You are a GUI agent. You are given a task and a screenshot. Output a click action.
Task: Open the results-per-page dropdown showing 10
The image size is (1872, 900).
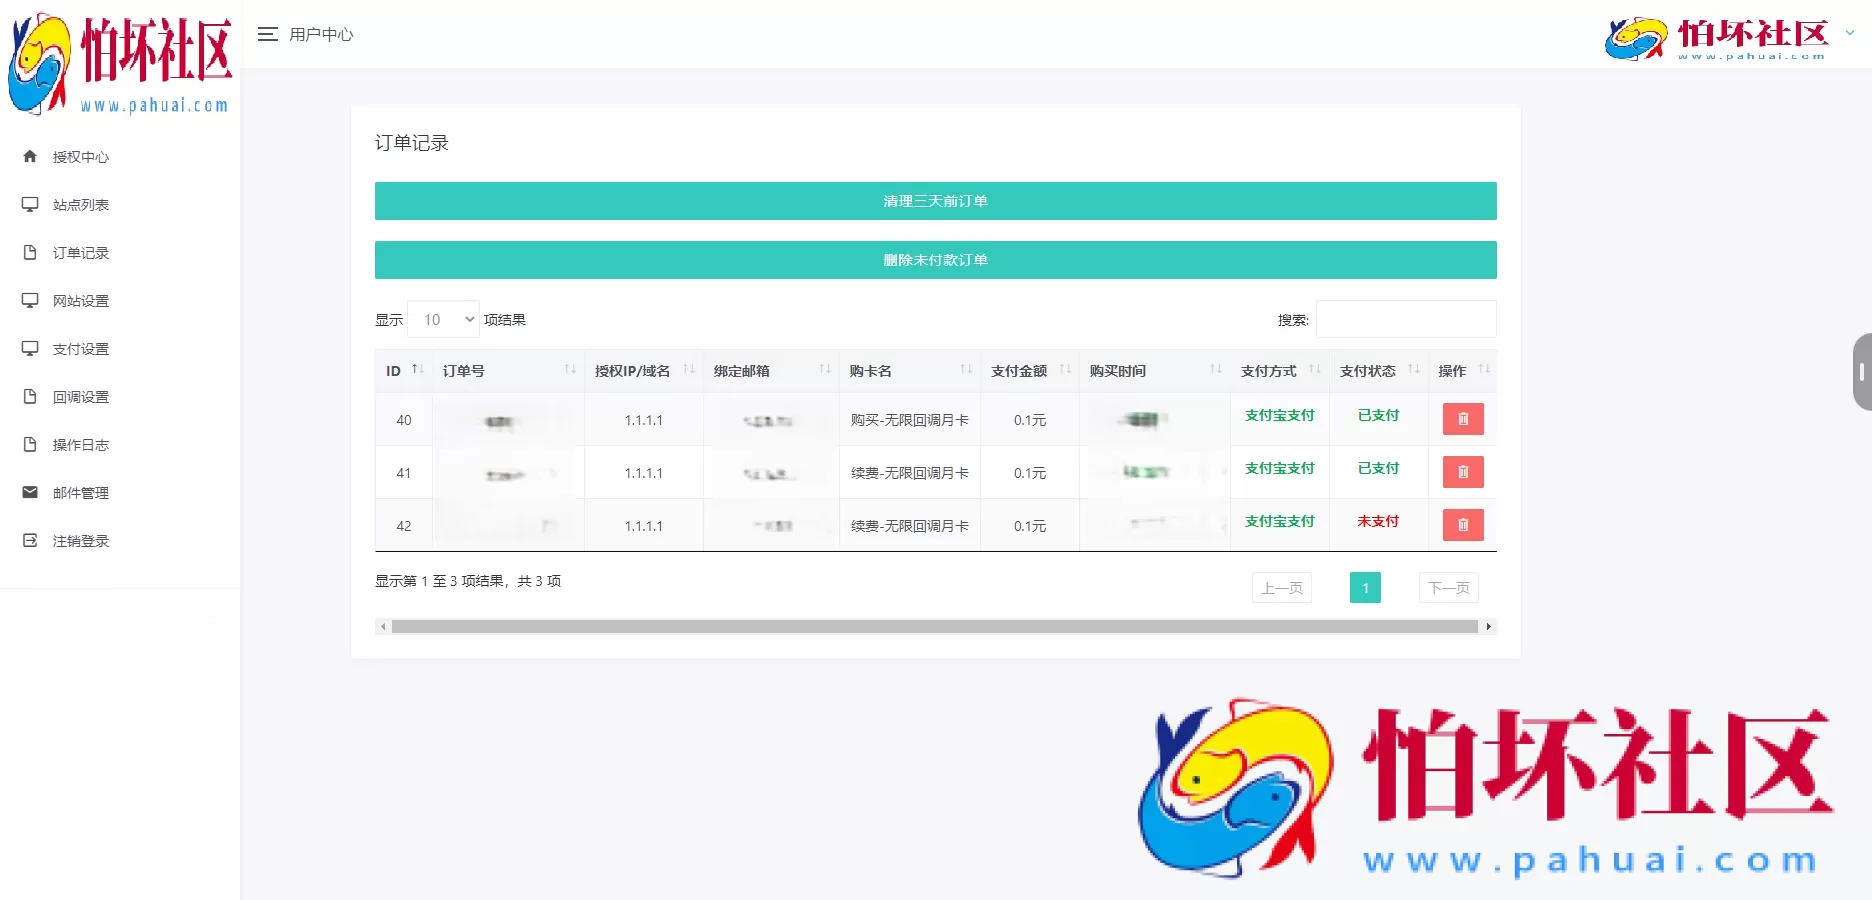coord(443,319)
